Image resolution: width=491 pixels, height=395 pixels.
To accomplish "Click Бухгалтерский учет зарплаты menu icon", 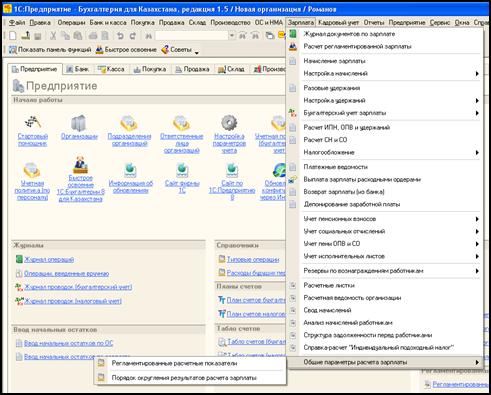I will (x=292, y=113).
